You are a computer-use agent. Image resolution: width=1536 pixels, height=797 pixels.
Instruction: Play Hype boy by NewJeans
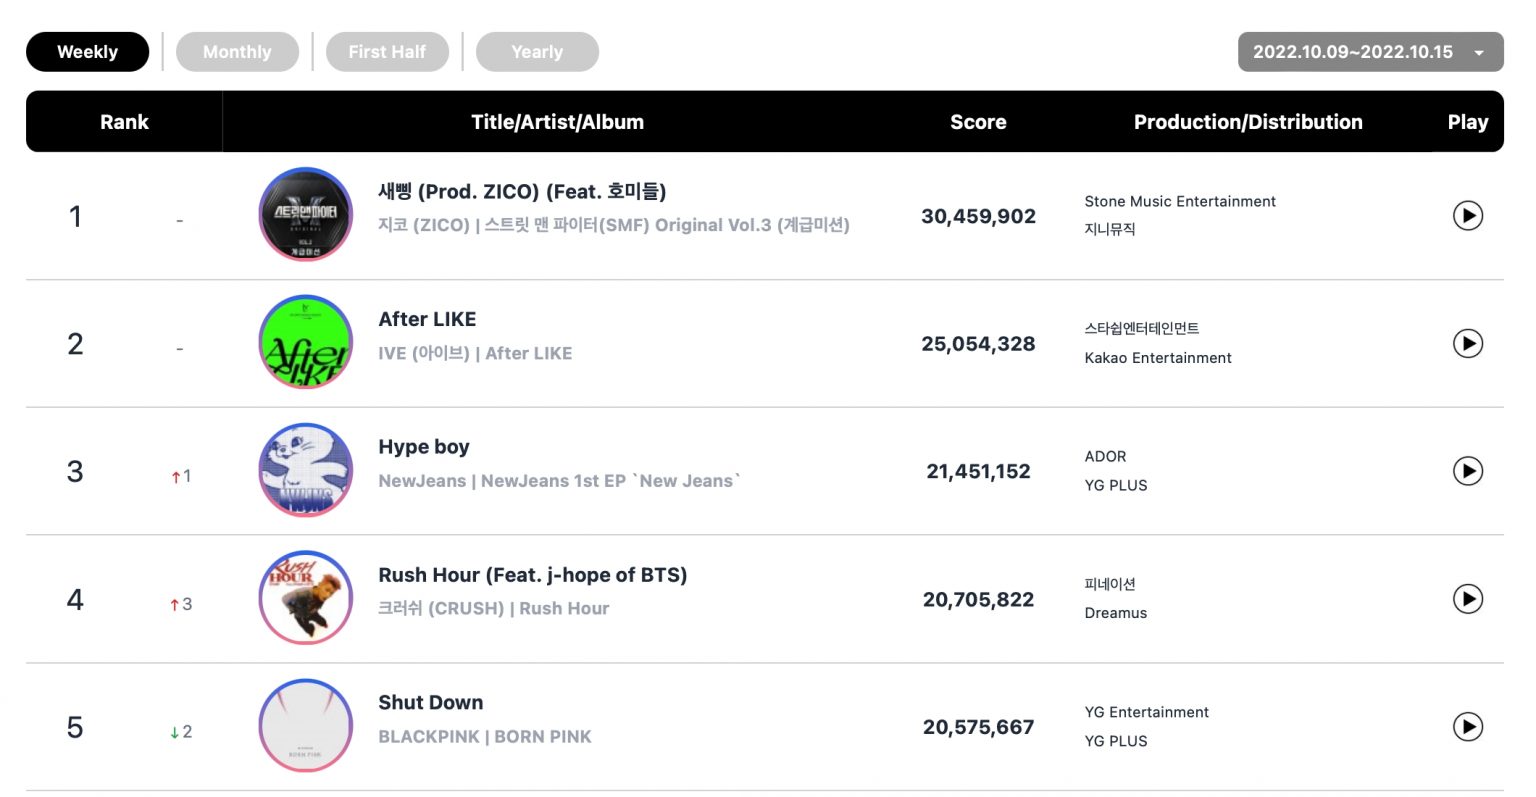click(x=1467, y=471)
